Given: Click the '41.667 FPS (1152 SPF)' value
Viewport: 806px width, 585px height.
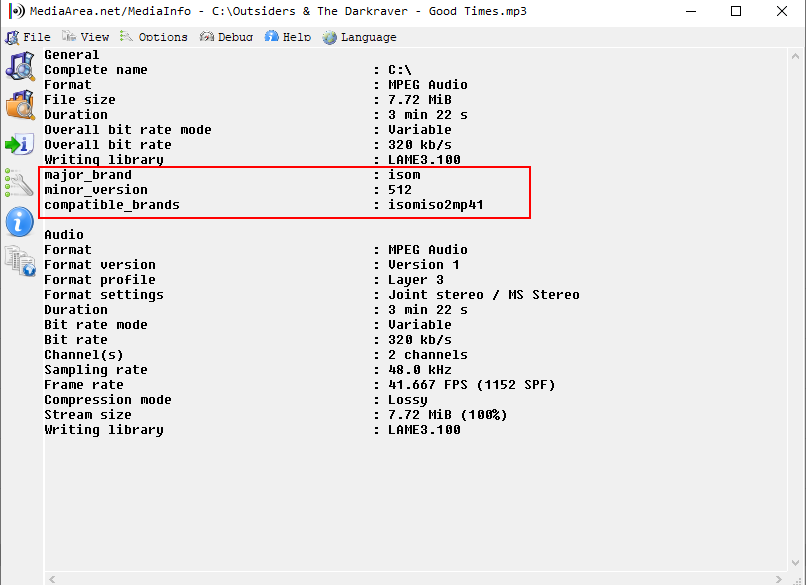Looking at the screenshot, I should pos(472,385).
